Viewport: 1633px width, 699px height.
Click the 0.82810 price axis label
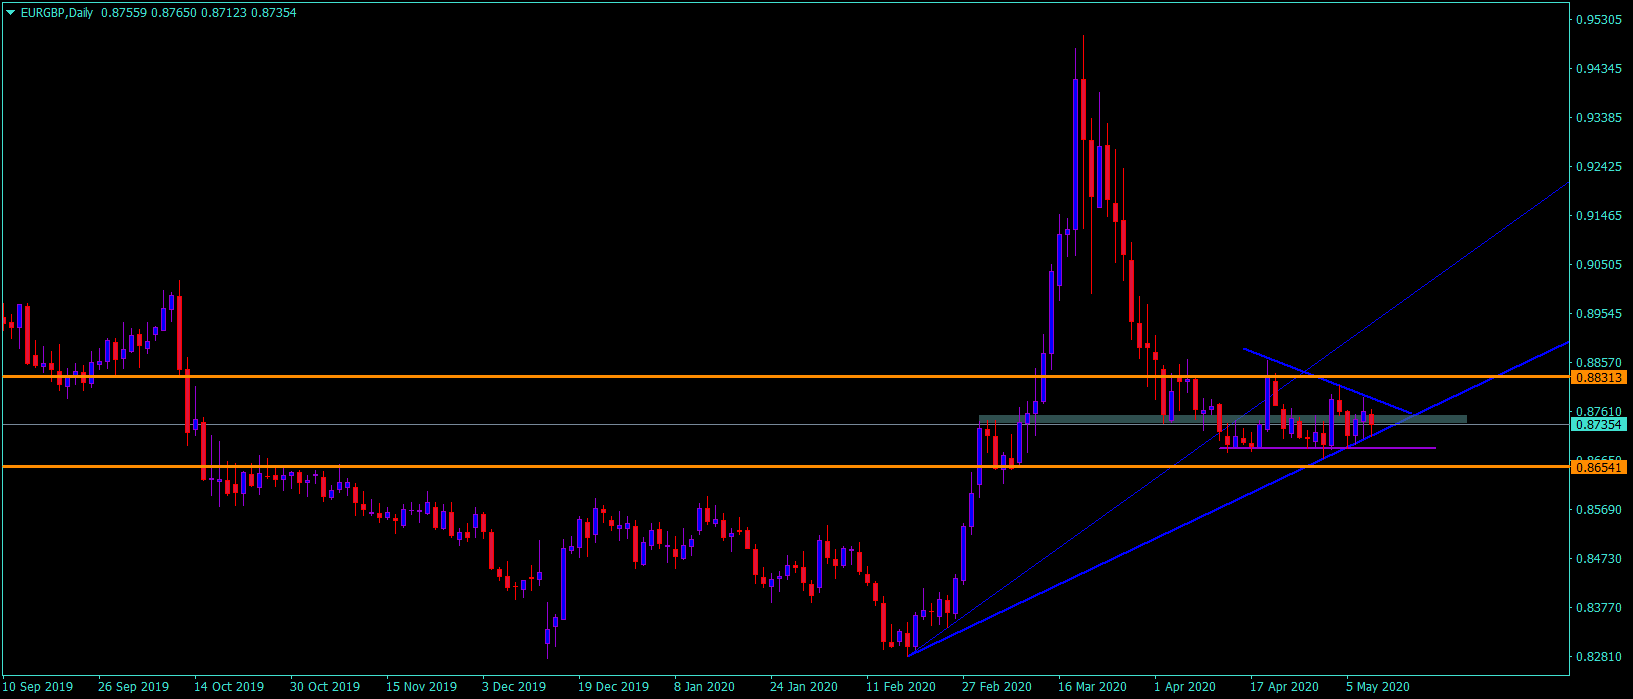1598,656
